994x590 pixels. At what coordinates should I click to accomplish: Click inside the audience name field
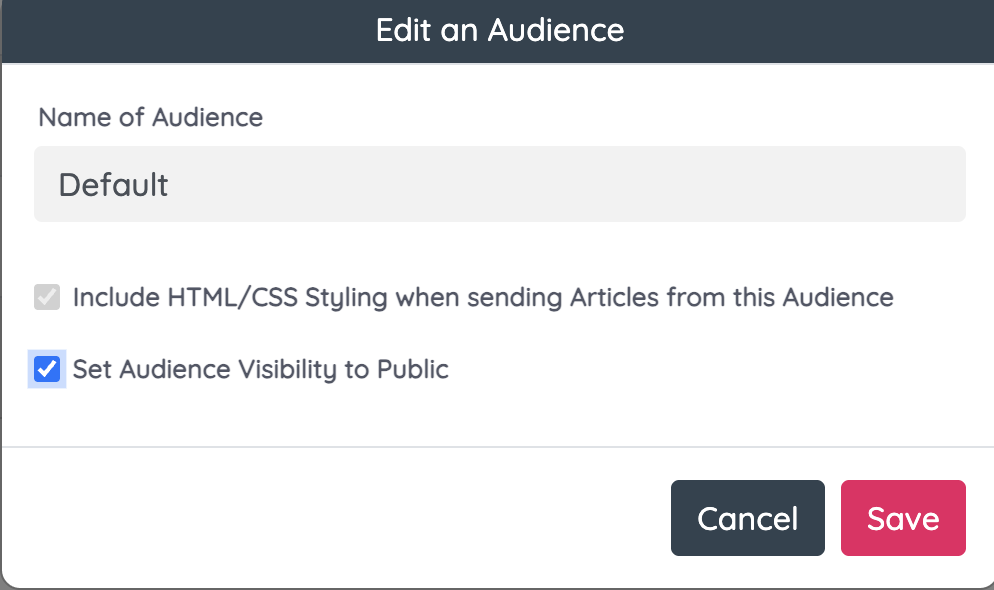tap(400, 184)
